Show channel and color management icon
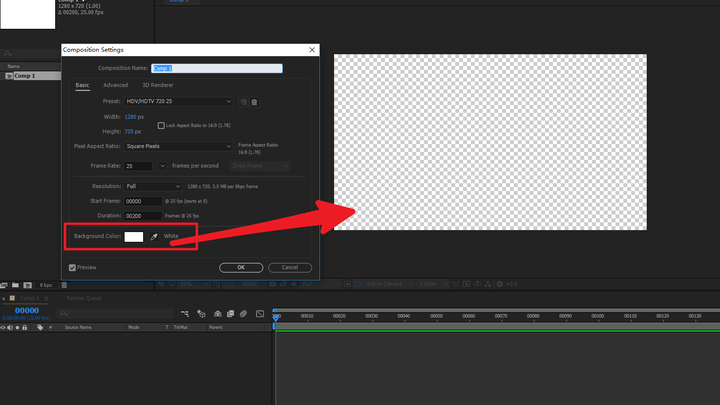This screenshot has height=405, width=720. coord(294,284)
